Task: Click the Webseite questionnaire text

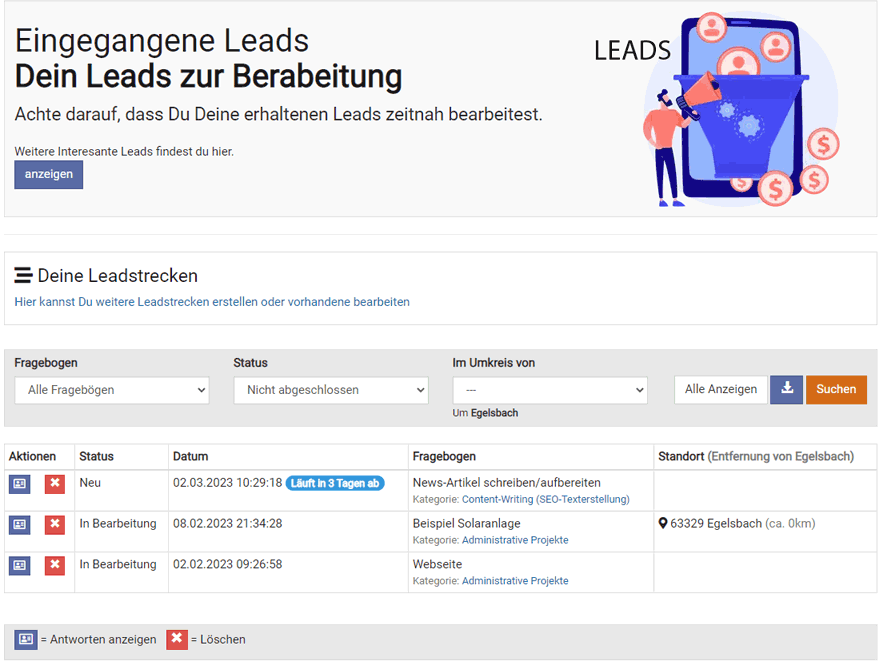Action: [x=437, y=564]
